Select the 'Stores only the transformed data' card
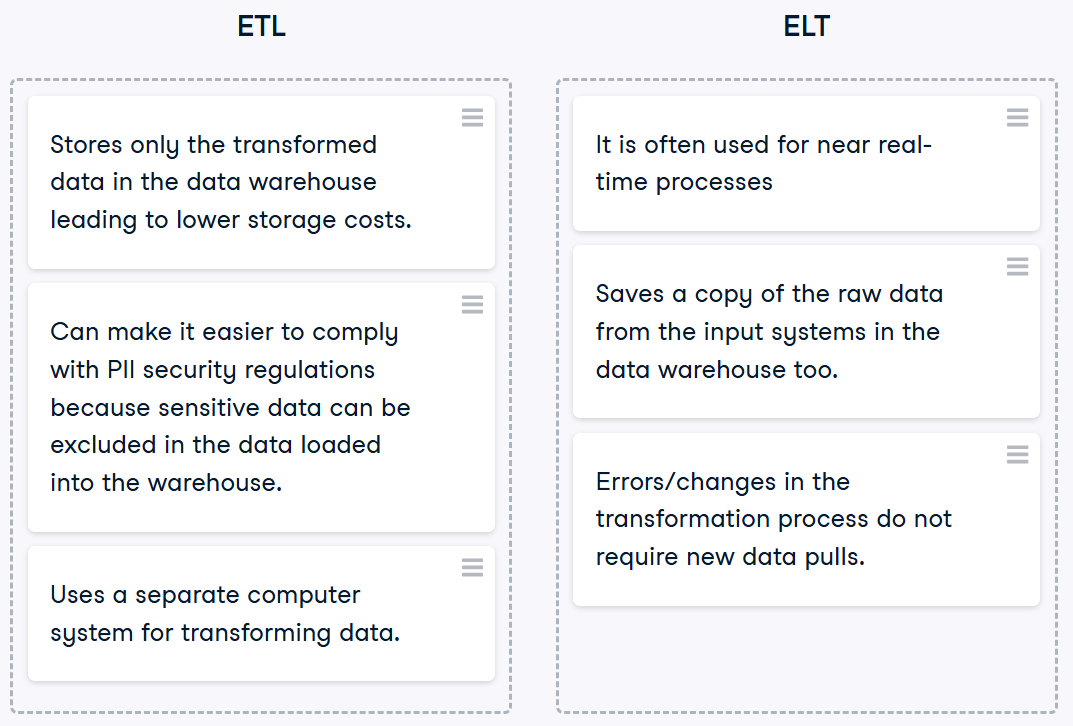Screen dimensions: 1073x726 [261, 183]
